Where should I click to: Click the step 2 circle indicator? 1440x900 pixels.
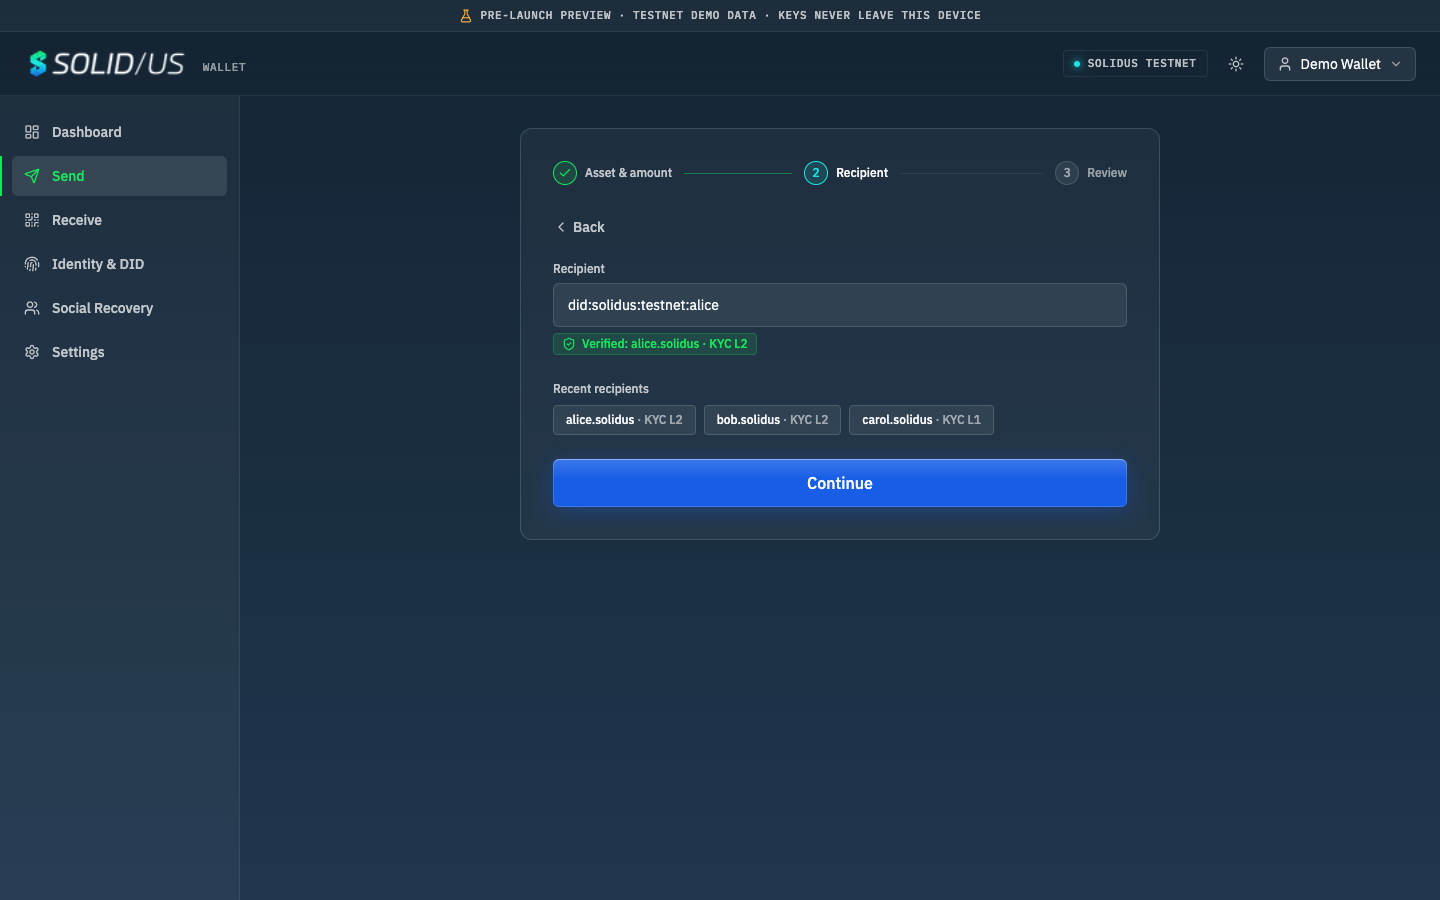(x=816, y=173)
